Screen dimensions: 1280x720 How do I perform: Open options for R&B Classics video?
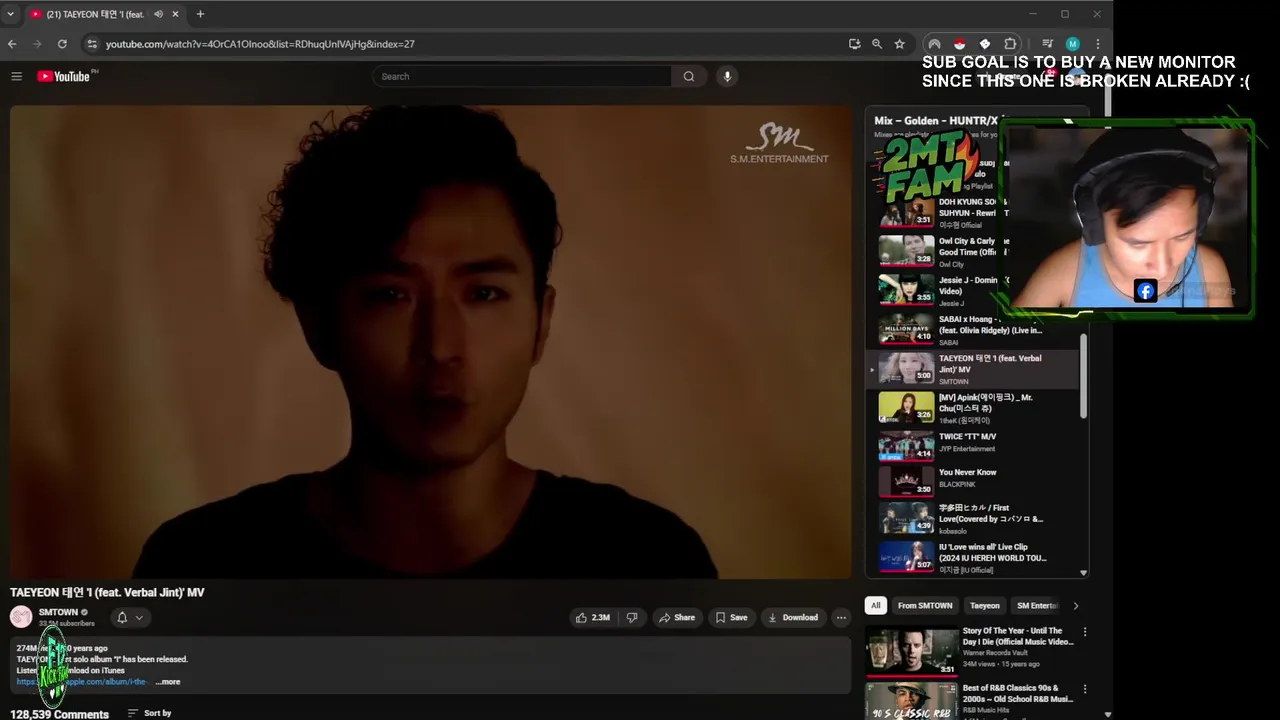(x=1084, y=689)
